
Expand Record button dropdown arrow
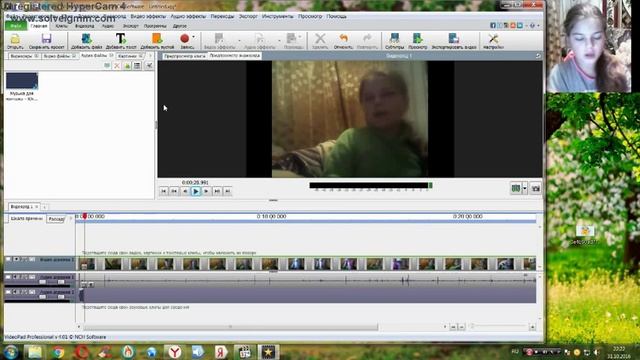[x=193, y=38]
